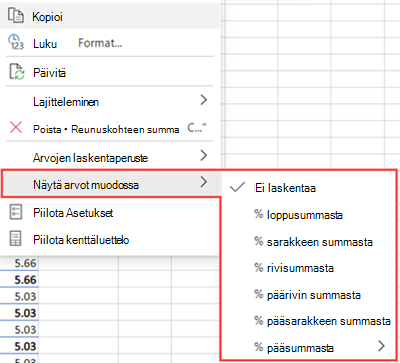This screenshot has width=400, height=363.
Task: Select % pääsummasta option
Action: click(x=308, y=347)
